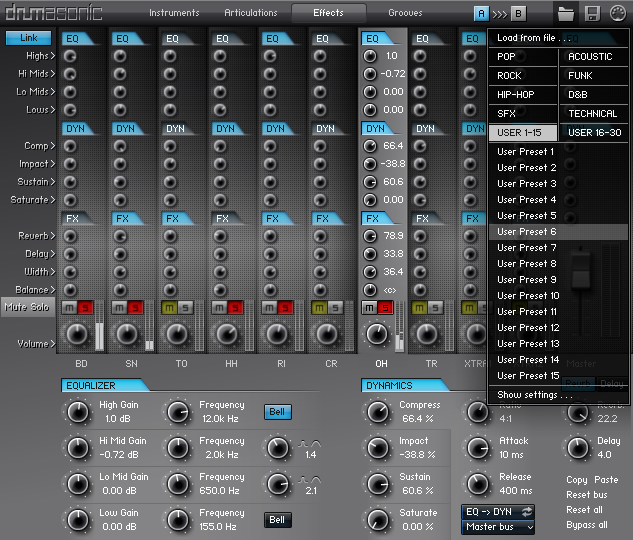Screen dimensions: 633x540
Task: Click Lo Mid Q bandwidth curve icon
Action: tap(310, 480)
